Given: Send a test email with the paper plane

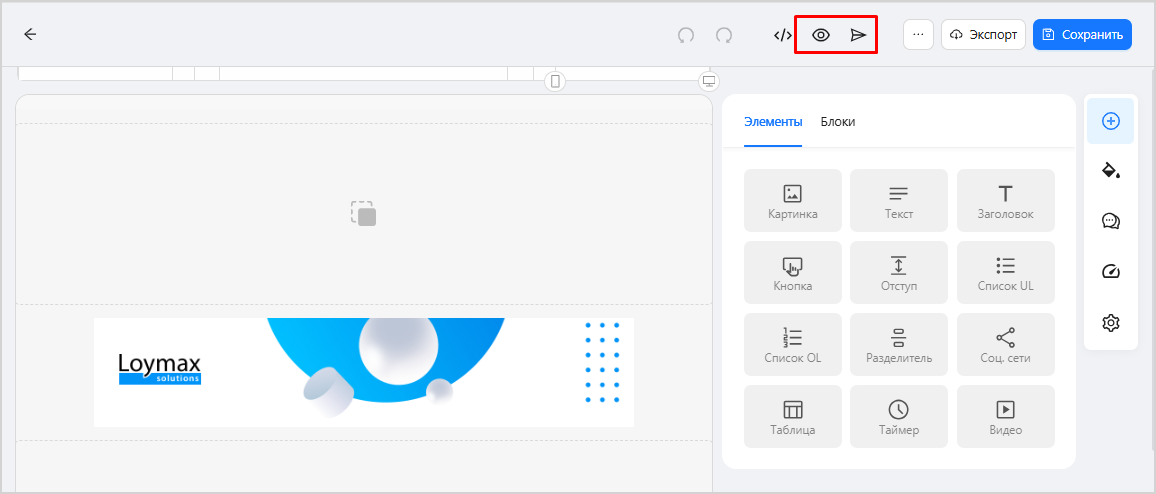Looking at the screenshot, I should [x=857, y=35].
